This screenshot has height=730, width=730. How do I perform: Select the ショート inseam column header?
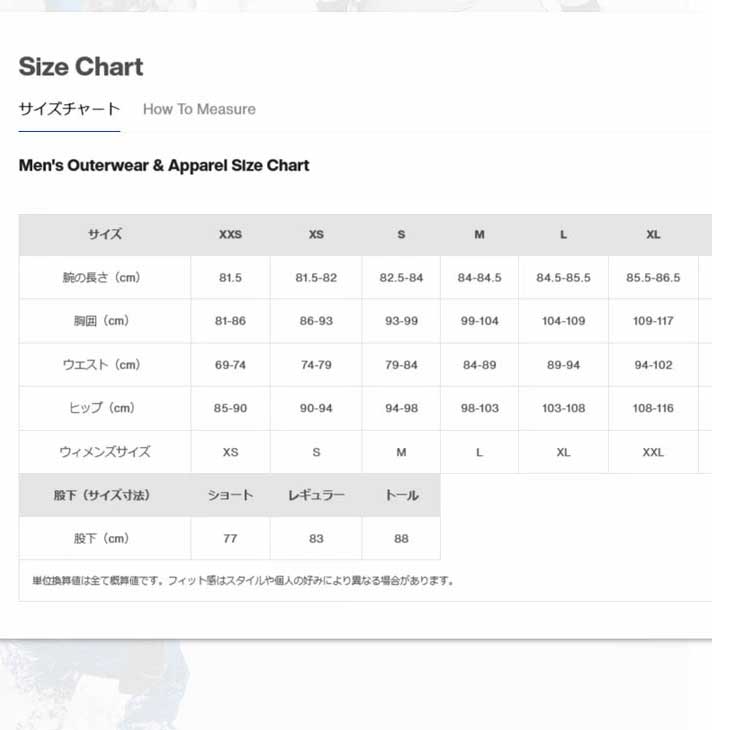(x=230, y=495)
